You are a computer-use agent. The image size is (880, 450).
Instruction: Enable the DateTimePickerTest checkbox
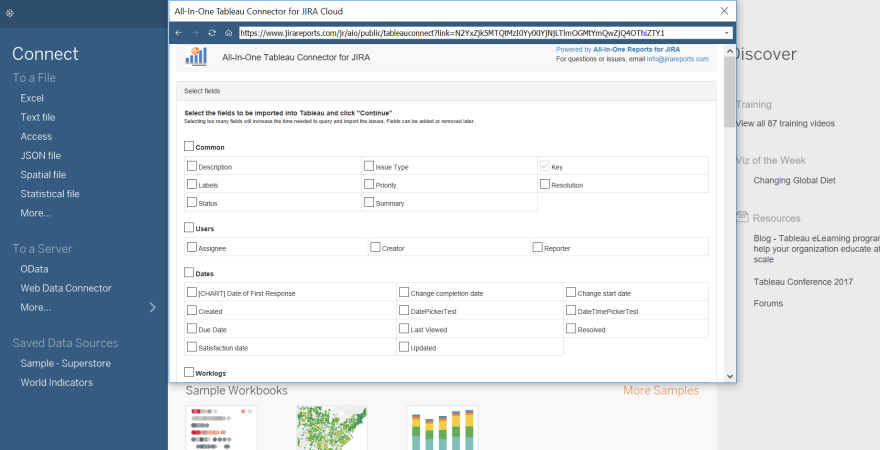tap(571, 310)
